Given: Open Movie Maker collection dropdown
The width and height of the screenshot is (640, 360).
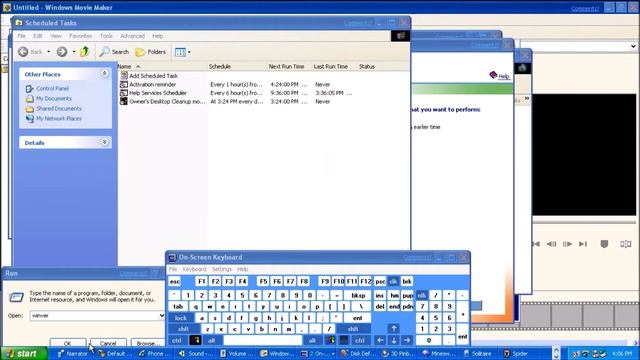Looking at the screenshot, I should pyautogui.click(x=633, y=46).
